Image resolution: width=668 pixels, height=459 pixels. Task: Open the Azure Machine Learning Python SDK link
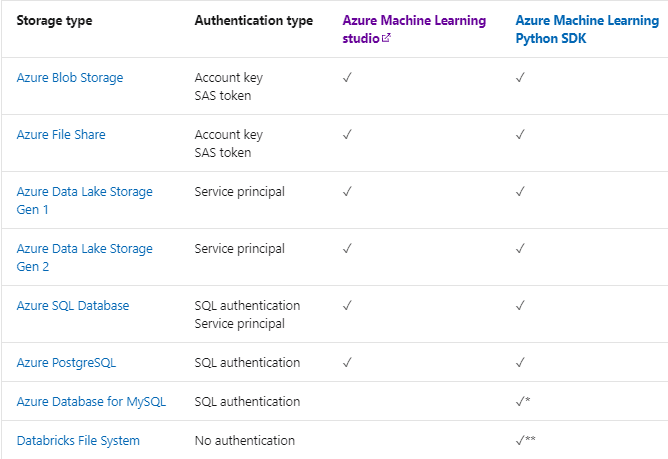tap(587, 29)
